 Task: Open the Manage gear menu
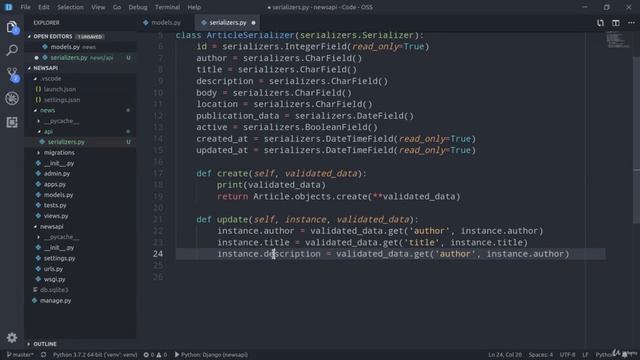(x=12, y=338)
